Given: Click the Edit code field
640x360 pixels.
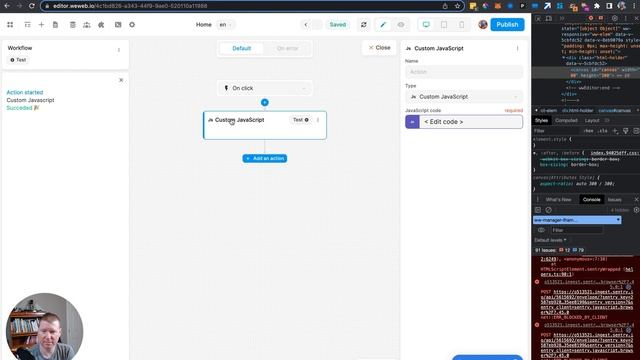Looking at the screenshot, I should pyautogui.click(x=471, y=122).
